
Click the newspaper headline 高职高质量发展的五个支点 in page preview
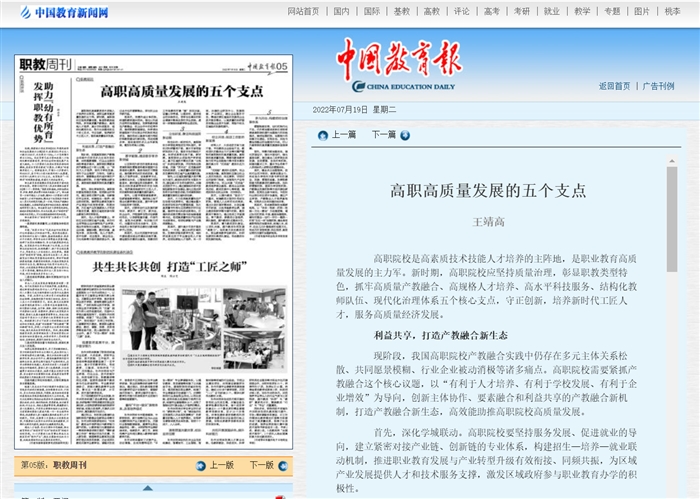tap(178, 90)
